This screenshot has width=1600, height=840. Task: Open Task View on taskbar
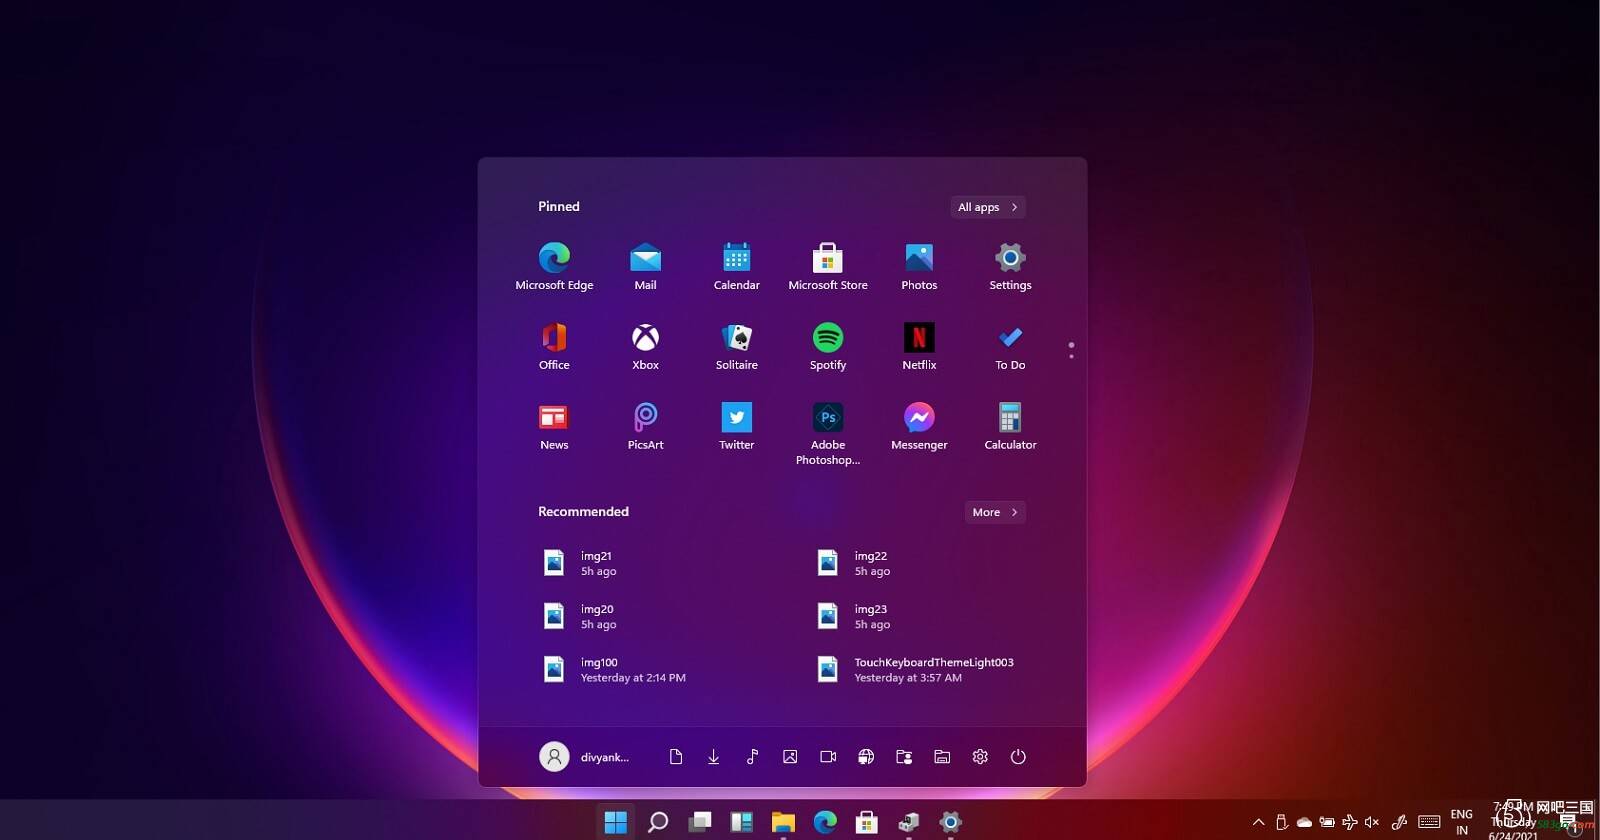700,822
